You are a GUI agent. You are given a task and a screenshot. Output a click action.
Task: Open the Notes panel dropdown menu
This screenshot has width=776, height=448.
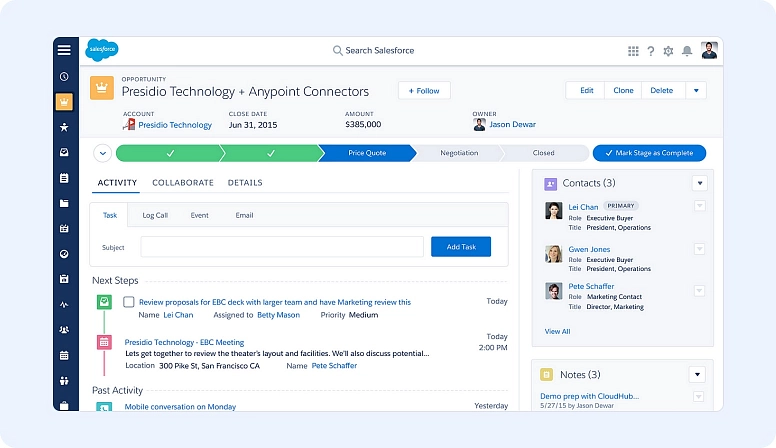697,375
